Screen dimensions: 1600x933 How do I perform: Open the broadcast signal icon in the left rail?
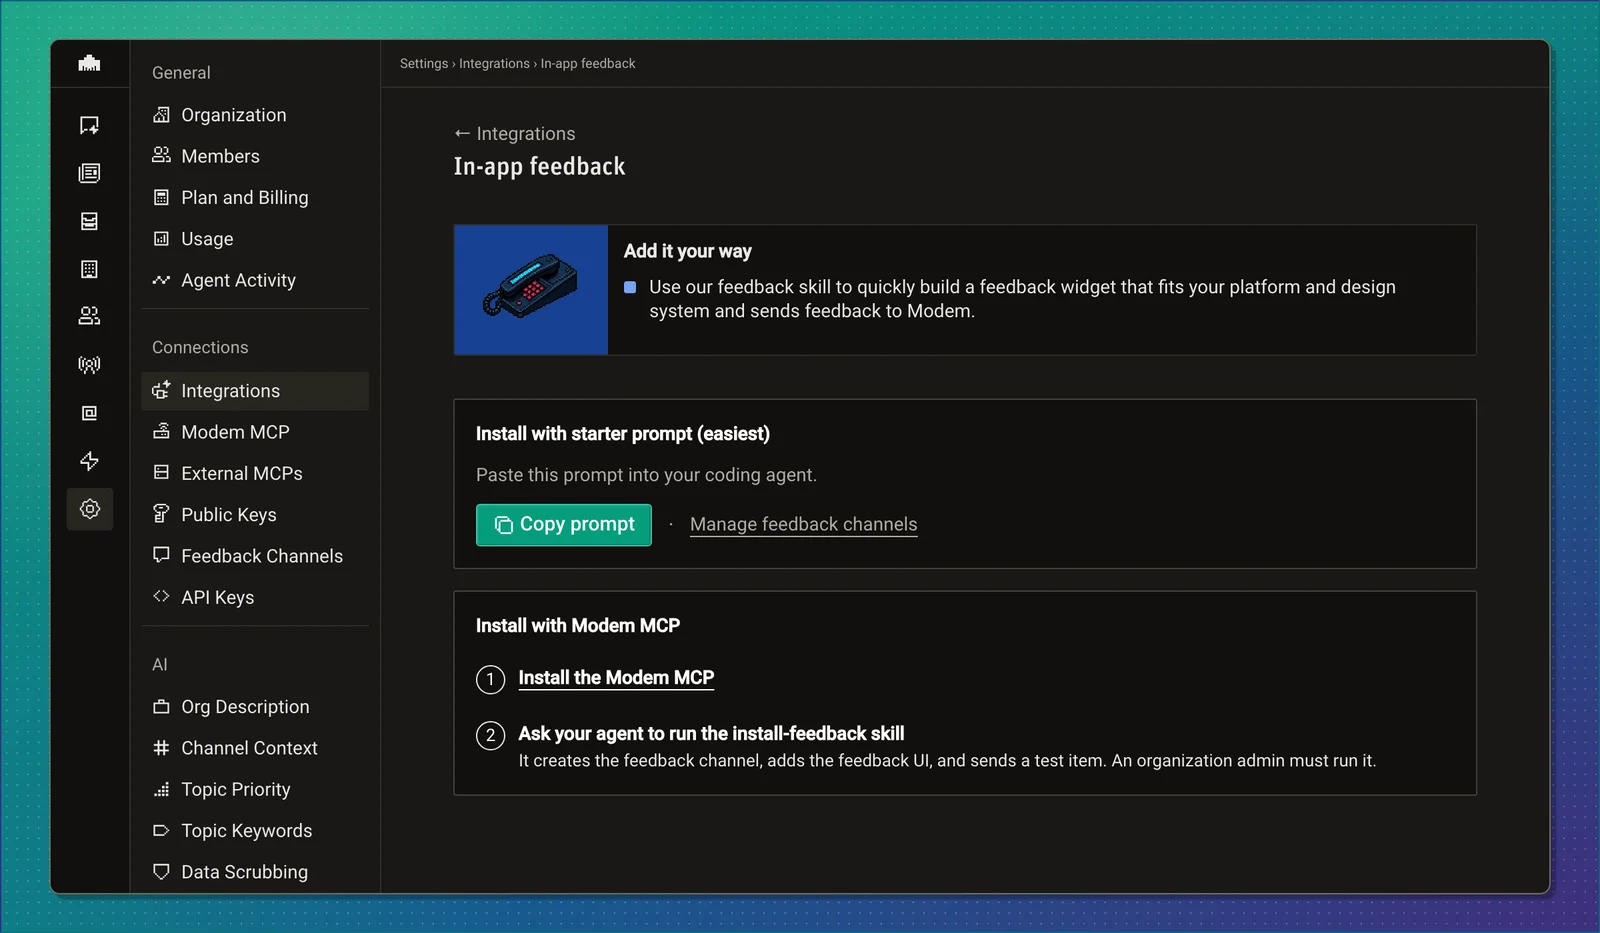coord(89,365)
